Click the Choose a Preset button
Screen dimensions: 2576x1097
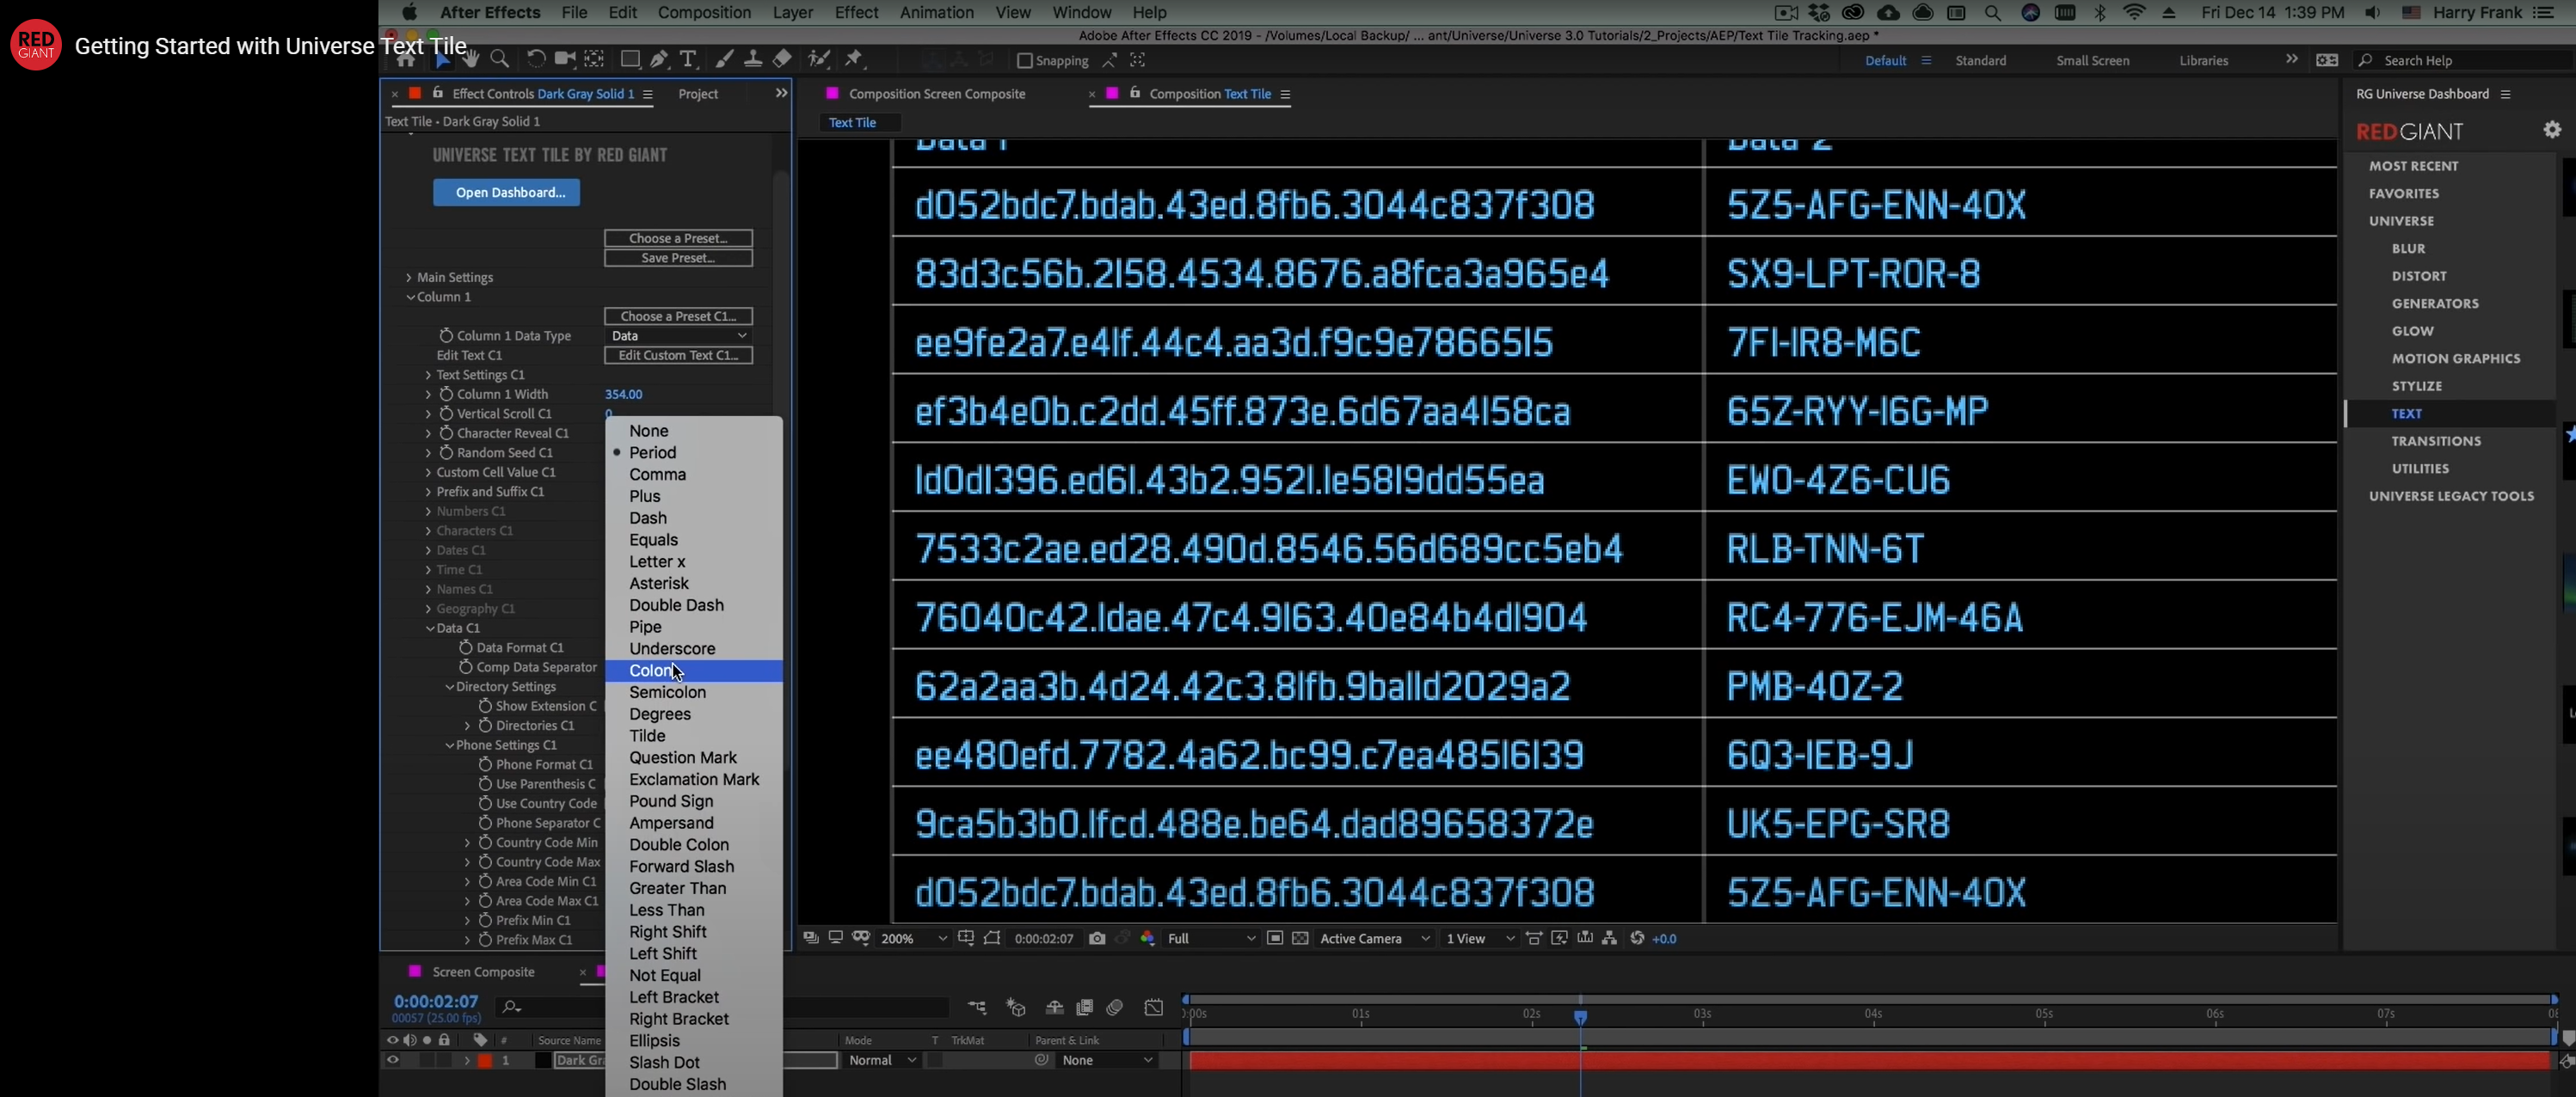(x=678, y=238)
